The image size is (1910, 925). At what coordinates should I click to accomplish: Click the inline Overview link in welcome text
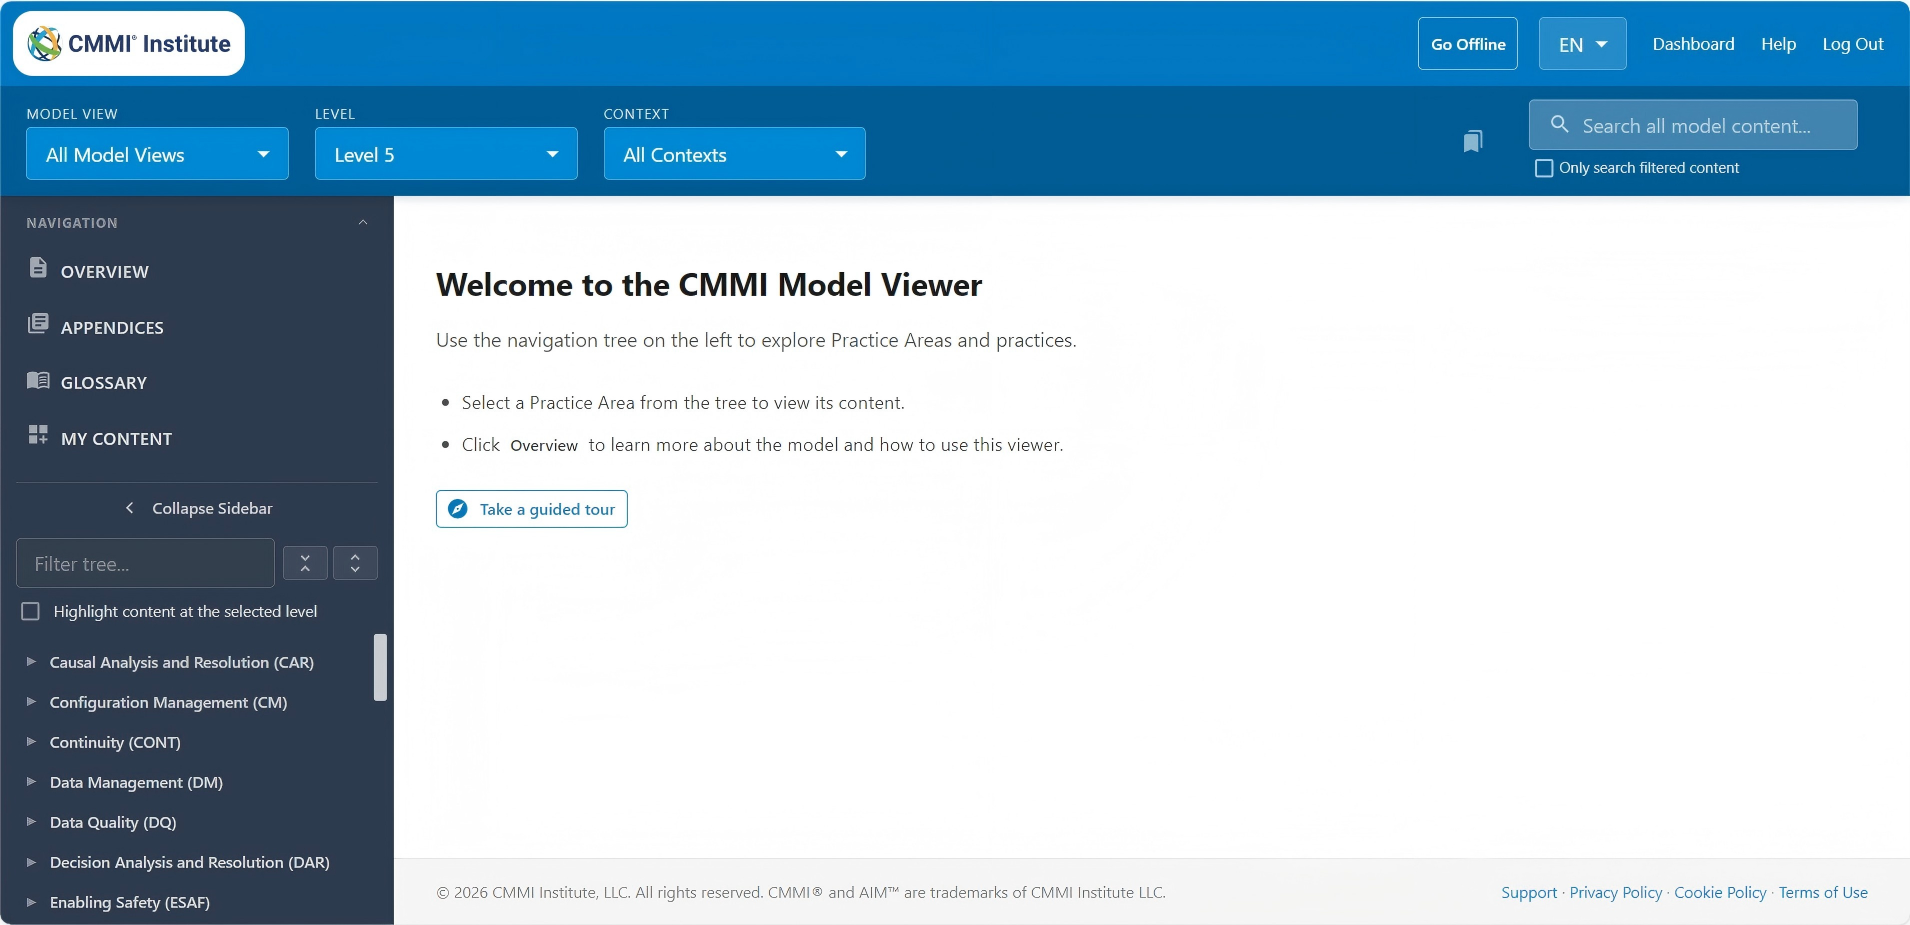tap(544, 445)
